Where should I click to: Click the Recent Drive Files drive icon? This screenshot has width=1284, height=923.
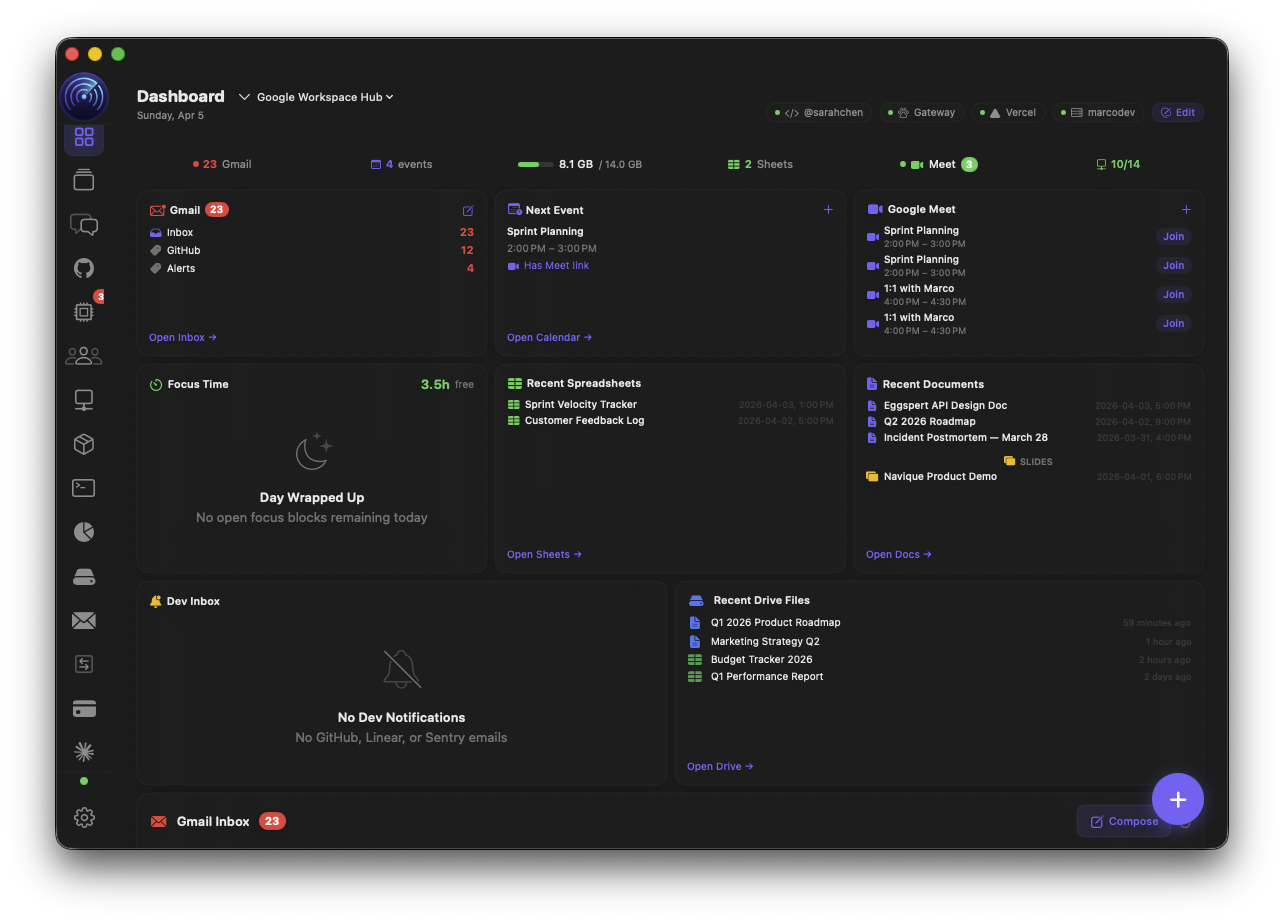696,601
